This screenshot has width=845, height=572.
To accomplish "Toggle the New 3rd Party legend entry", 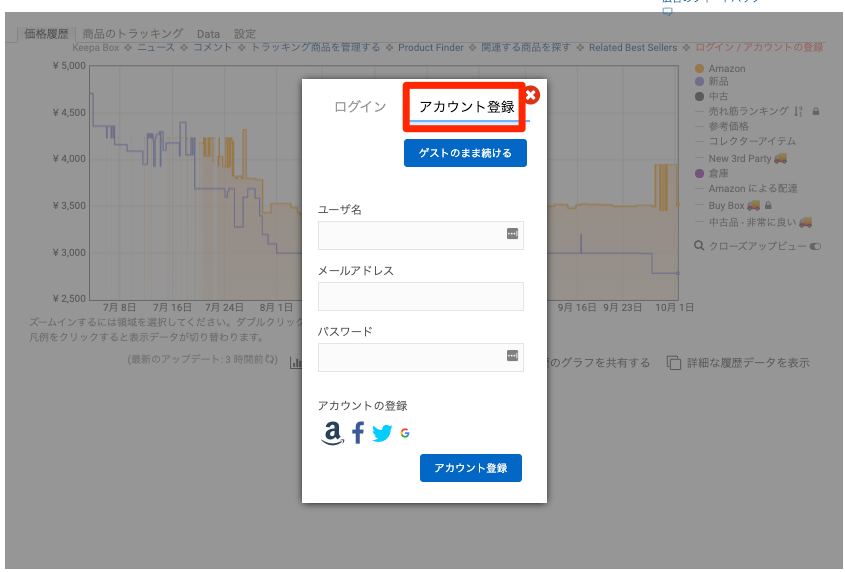I will point(739,158).
